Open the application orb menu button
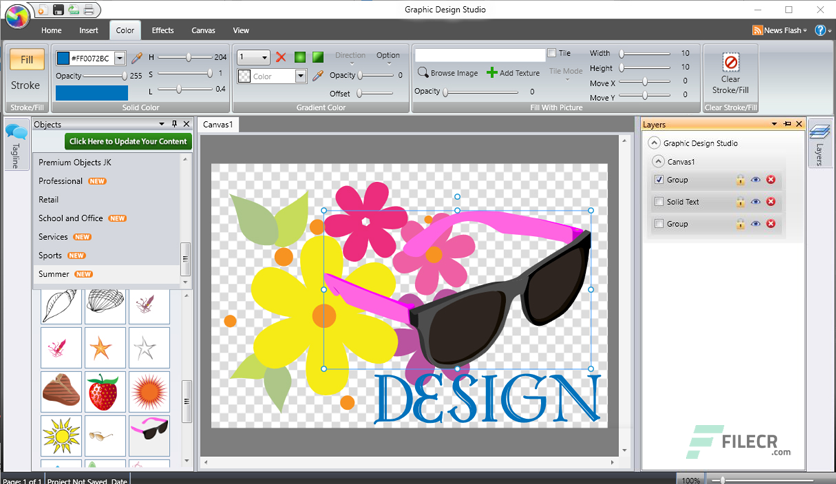 tap(18, 17)
